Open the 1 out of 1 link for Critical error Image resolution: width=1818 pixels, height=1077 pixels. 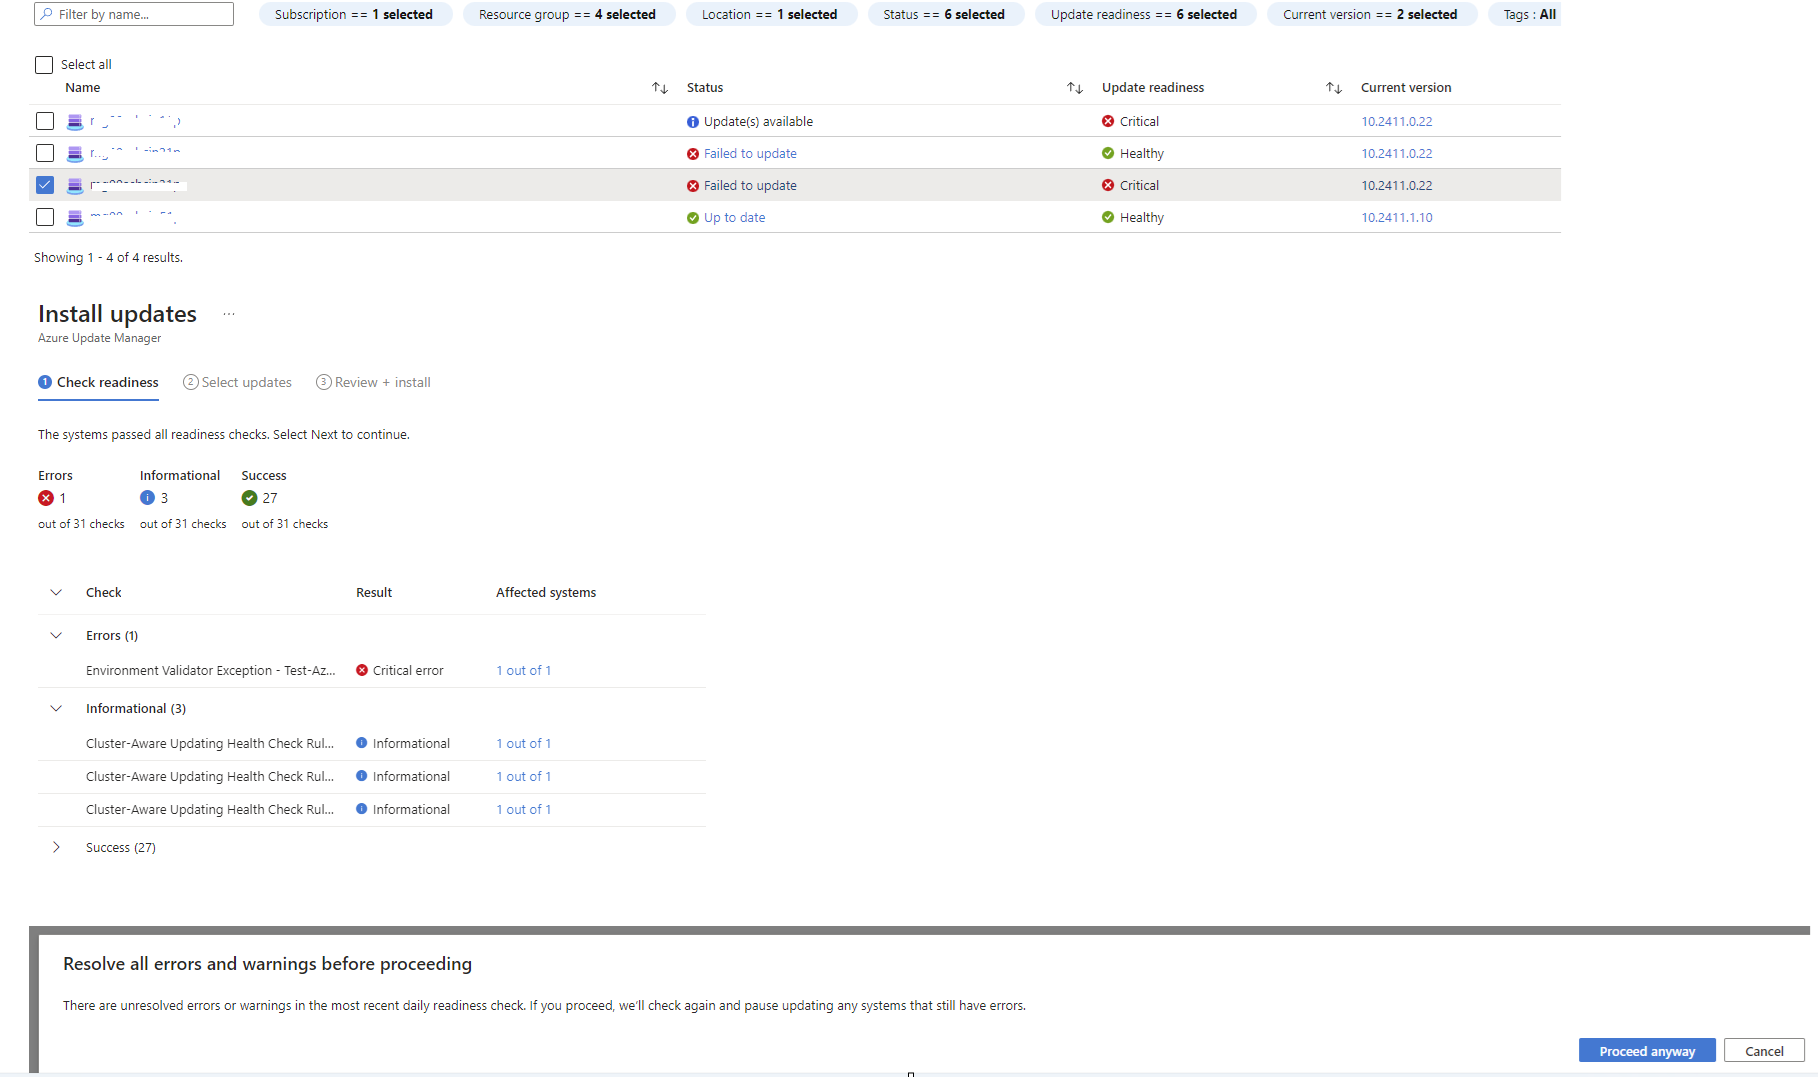point(523,670)
